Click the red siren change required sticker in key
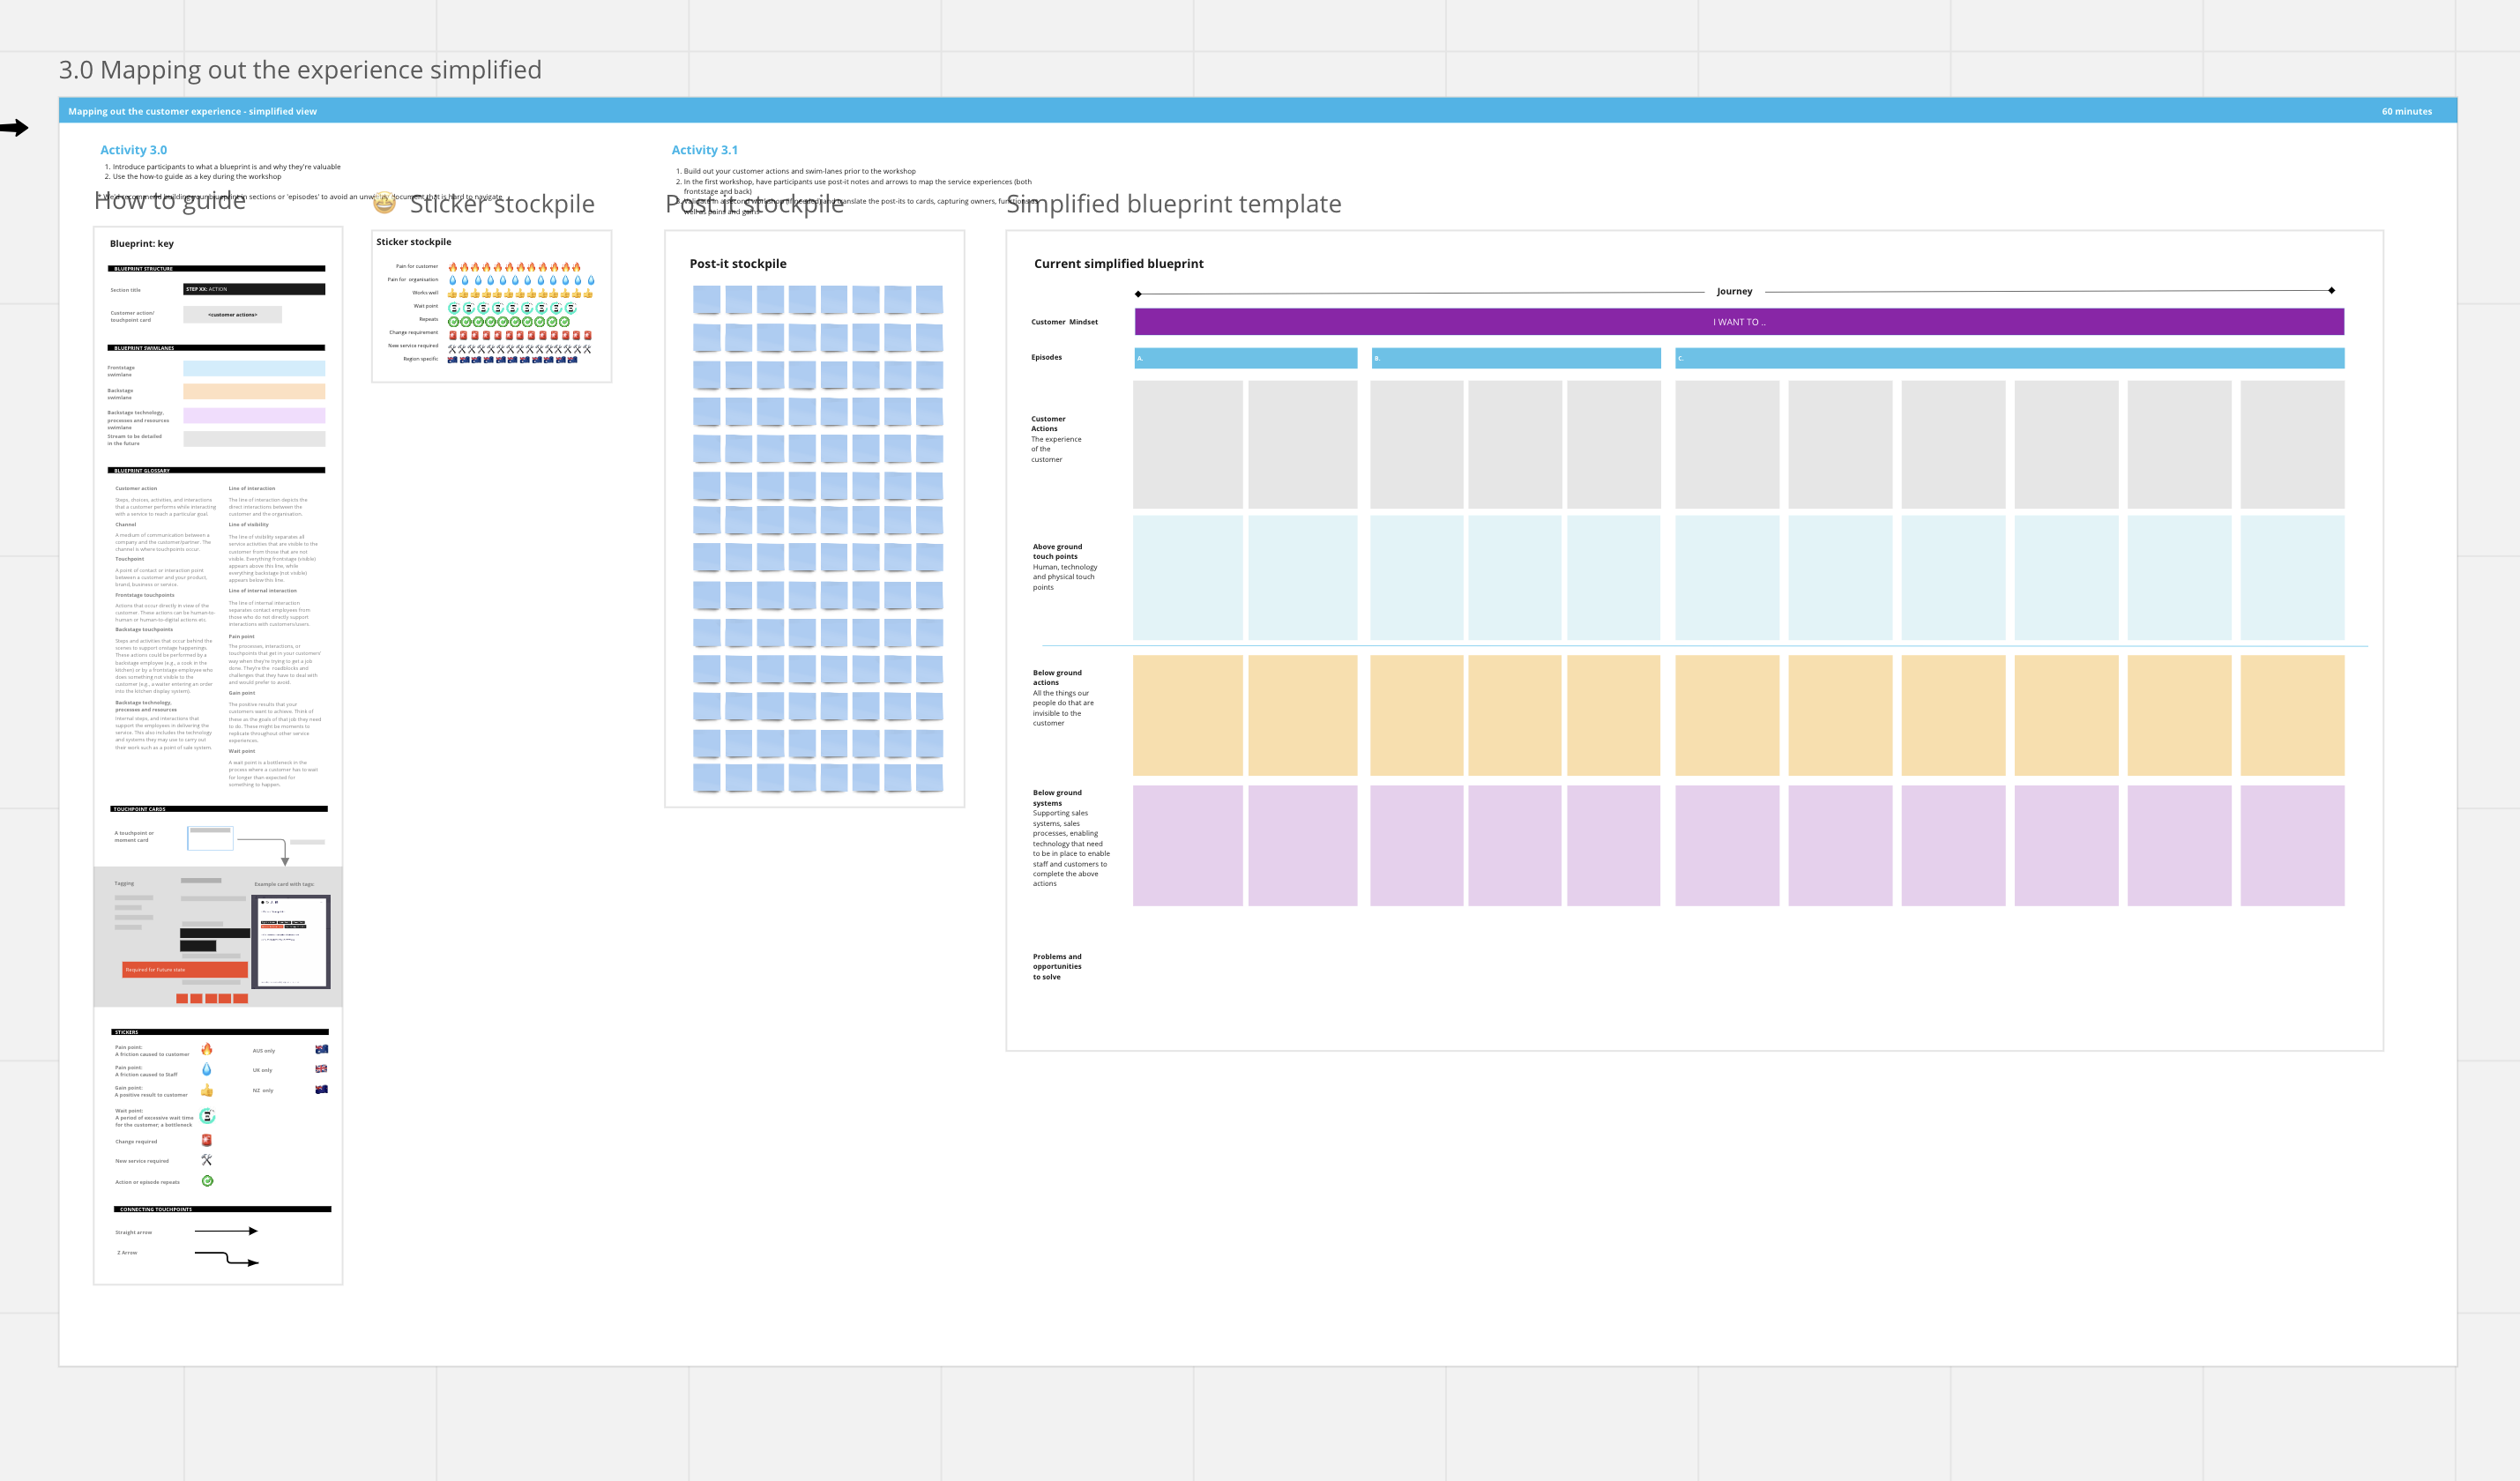 [x=207, y=1140]
